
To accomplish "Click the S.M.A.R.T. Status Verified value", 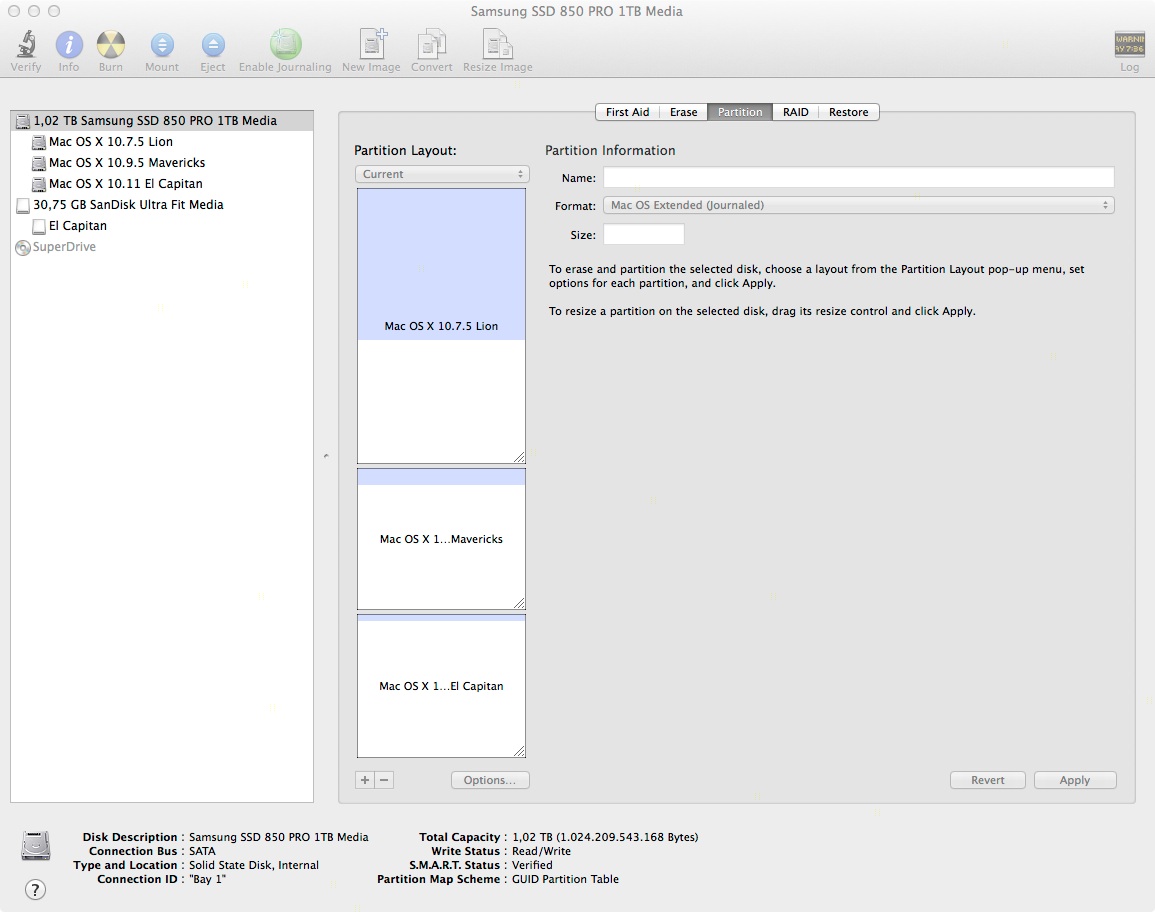I will pos(532,865).
